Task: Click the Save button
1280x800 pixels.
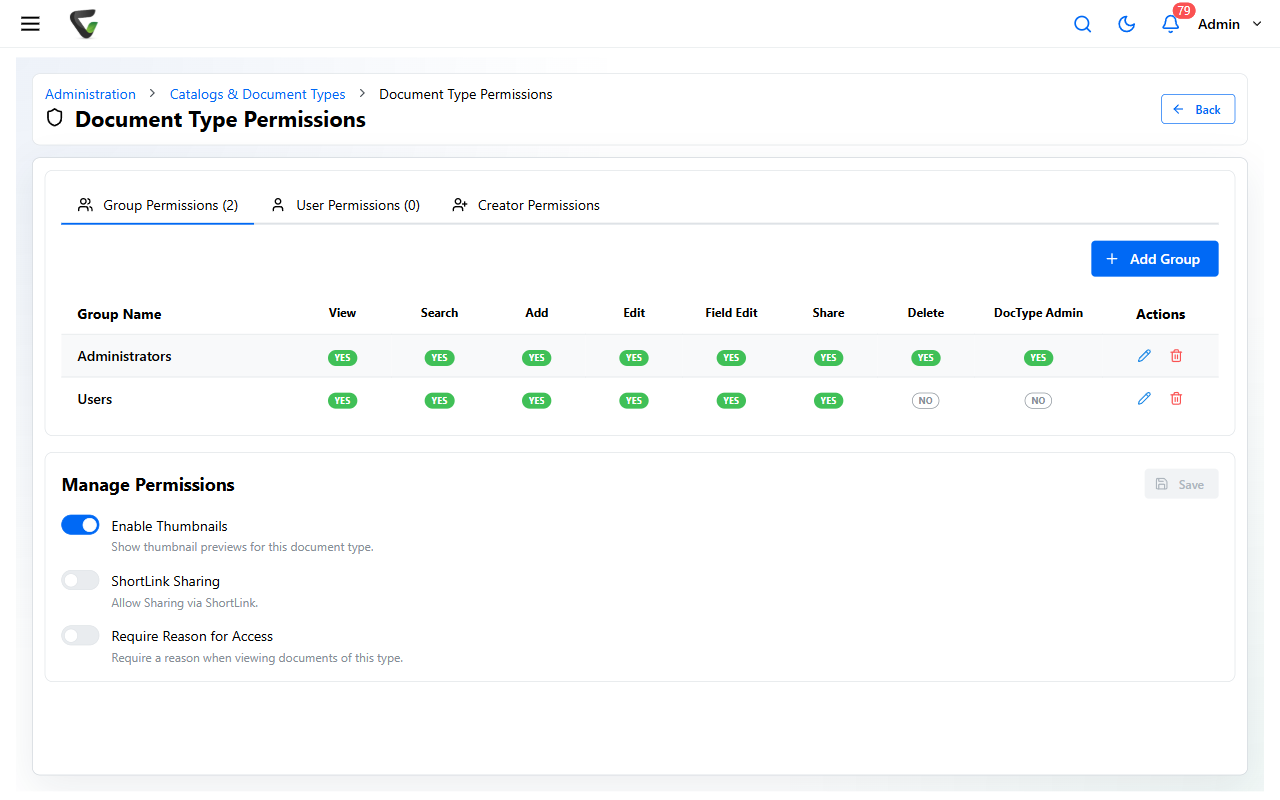Action: (x=1181, y=484)
